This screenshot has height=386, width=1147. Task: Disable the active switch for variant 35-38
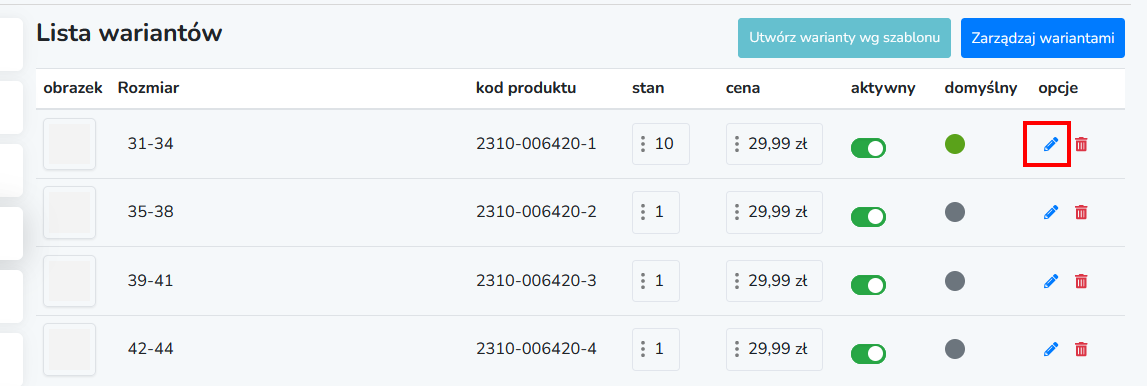point(868,217)
